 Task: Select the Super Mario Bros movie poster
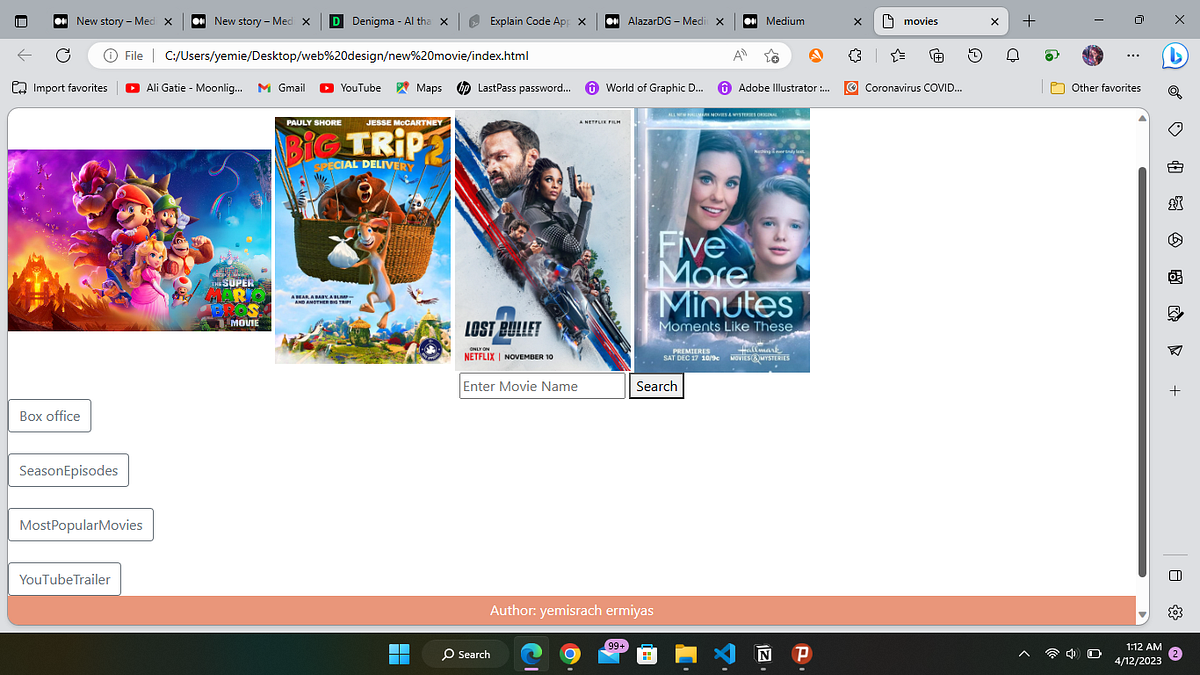tap(139, 239)
